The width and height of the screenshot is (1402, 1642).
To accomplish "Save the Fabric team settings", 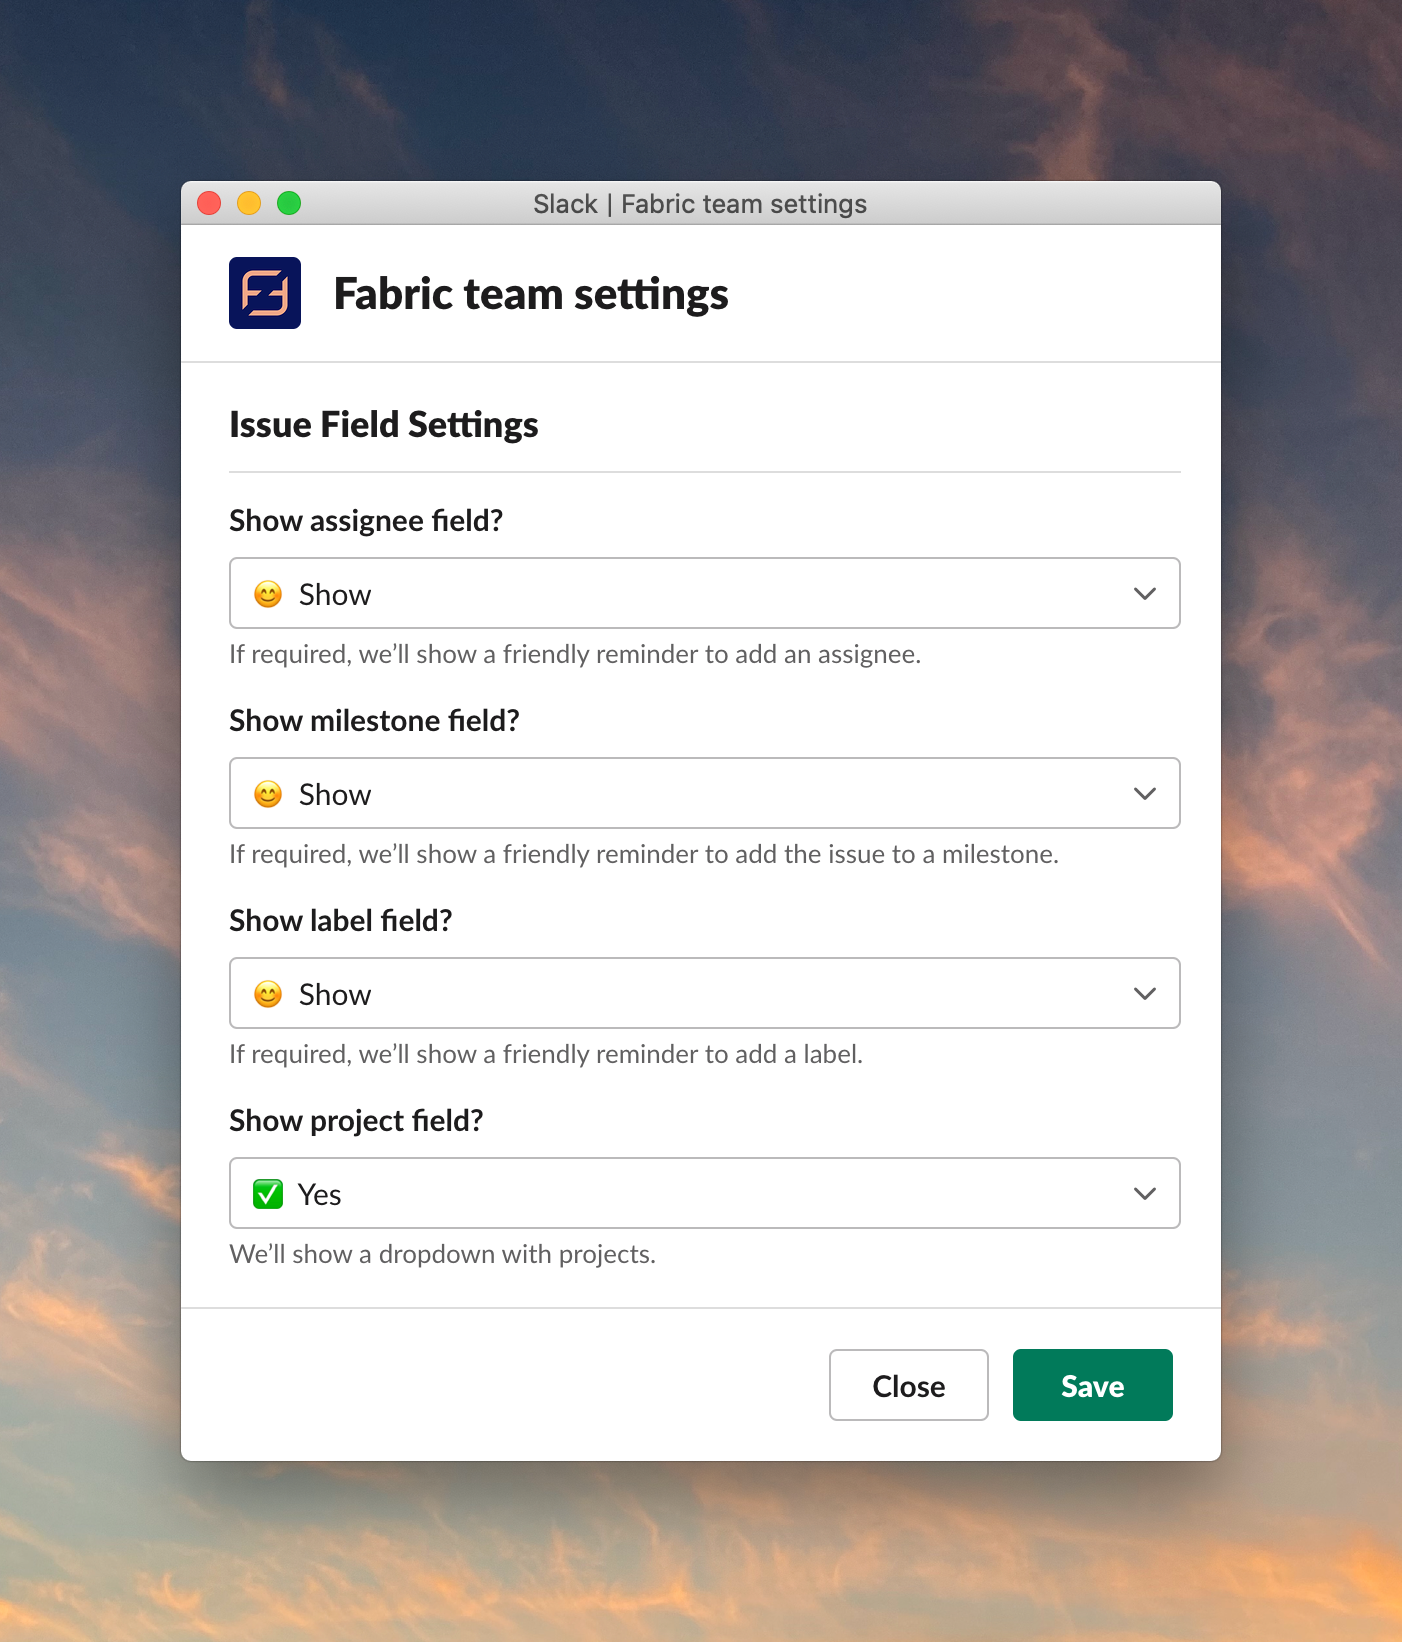I will click(x=1092, y=1385).
